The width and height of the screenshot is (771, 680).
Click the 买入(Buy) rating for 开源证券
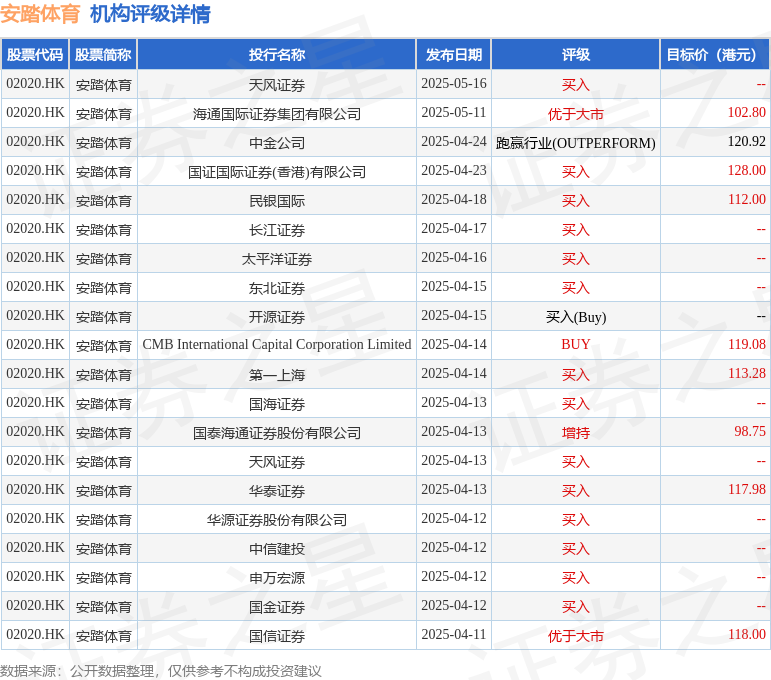[576, 317]
